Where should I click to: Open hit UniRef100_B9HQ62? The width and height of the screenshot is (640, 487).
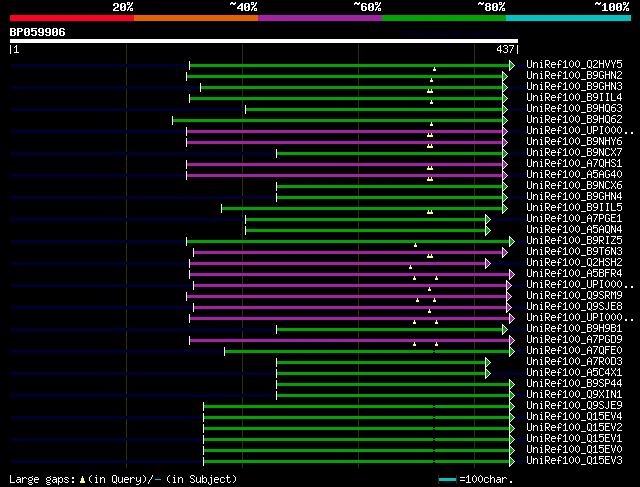click(574, 120)
